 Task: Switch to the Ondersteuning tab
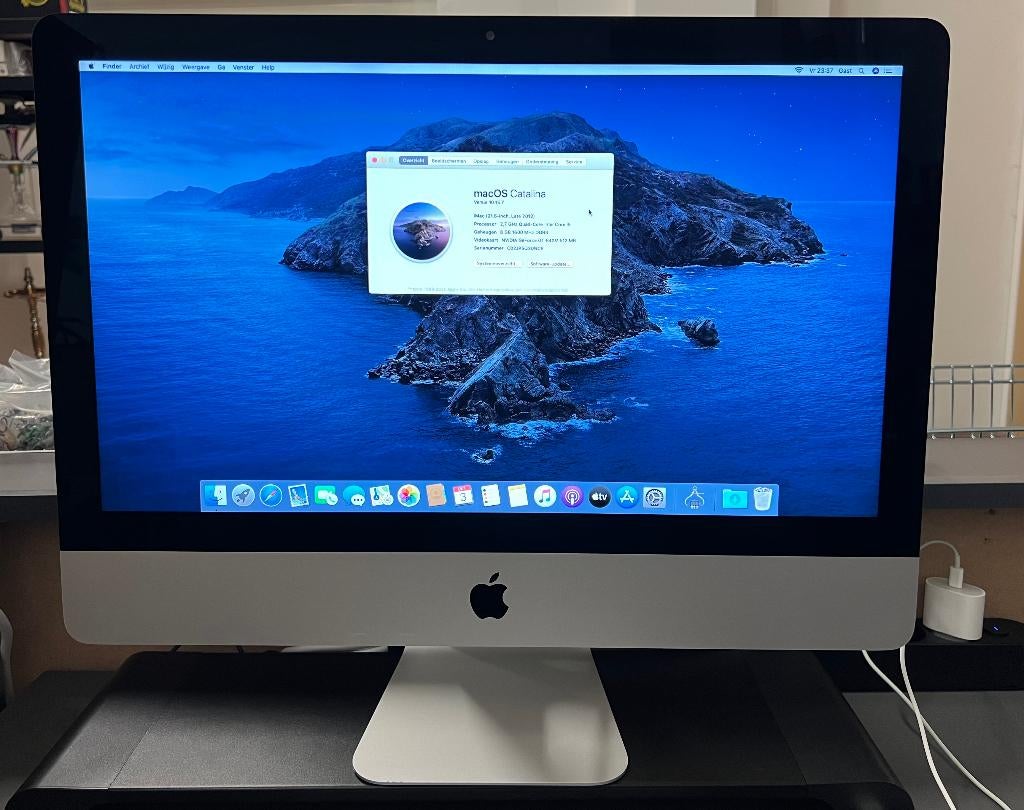pyautogui.click(x=543, y=161)
